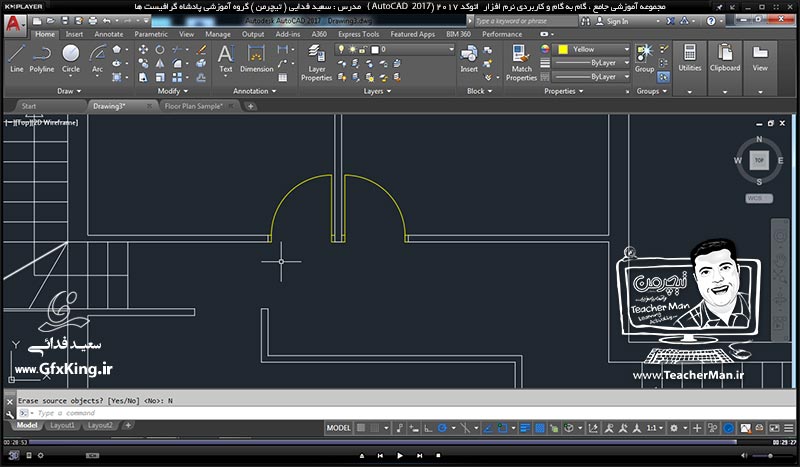800x467 pixels.
Task: Click the TOP face of the ViewCube
Action: click(759, 160)
